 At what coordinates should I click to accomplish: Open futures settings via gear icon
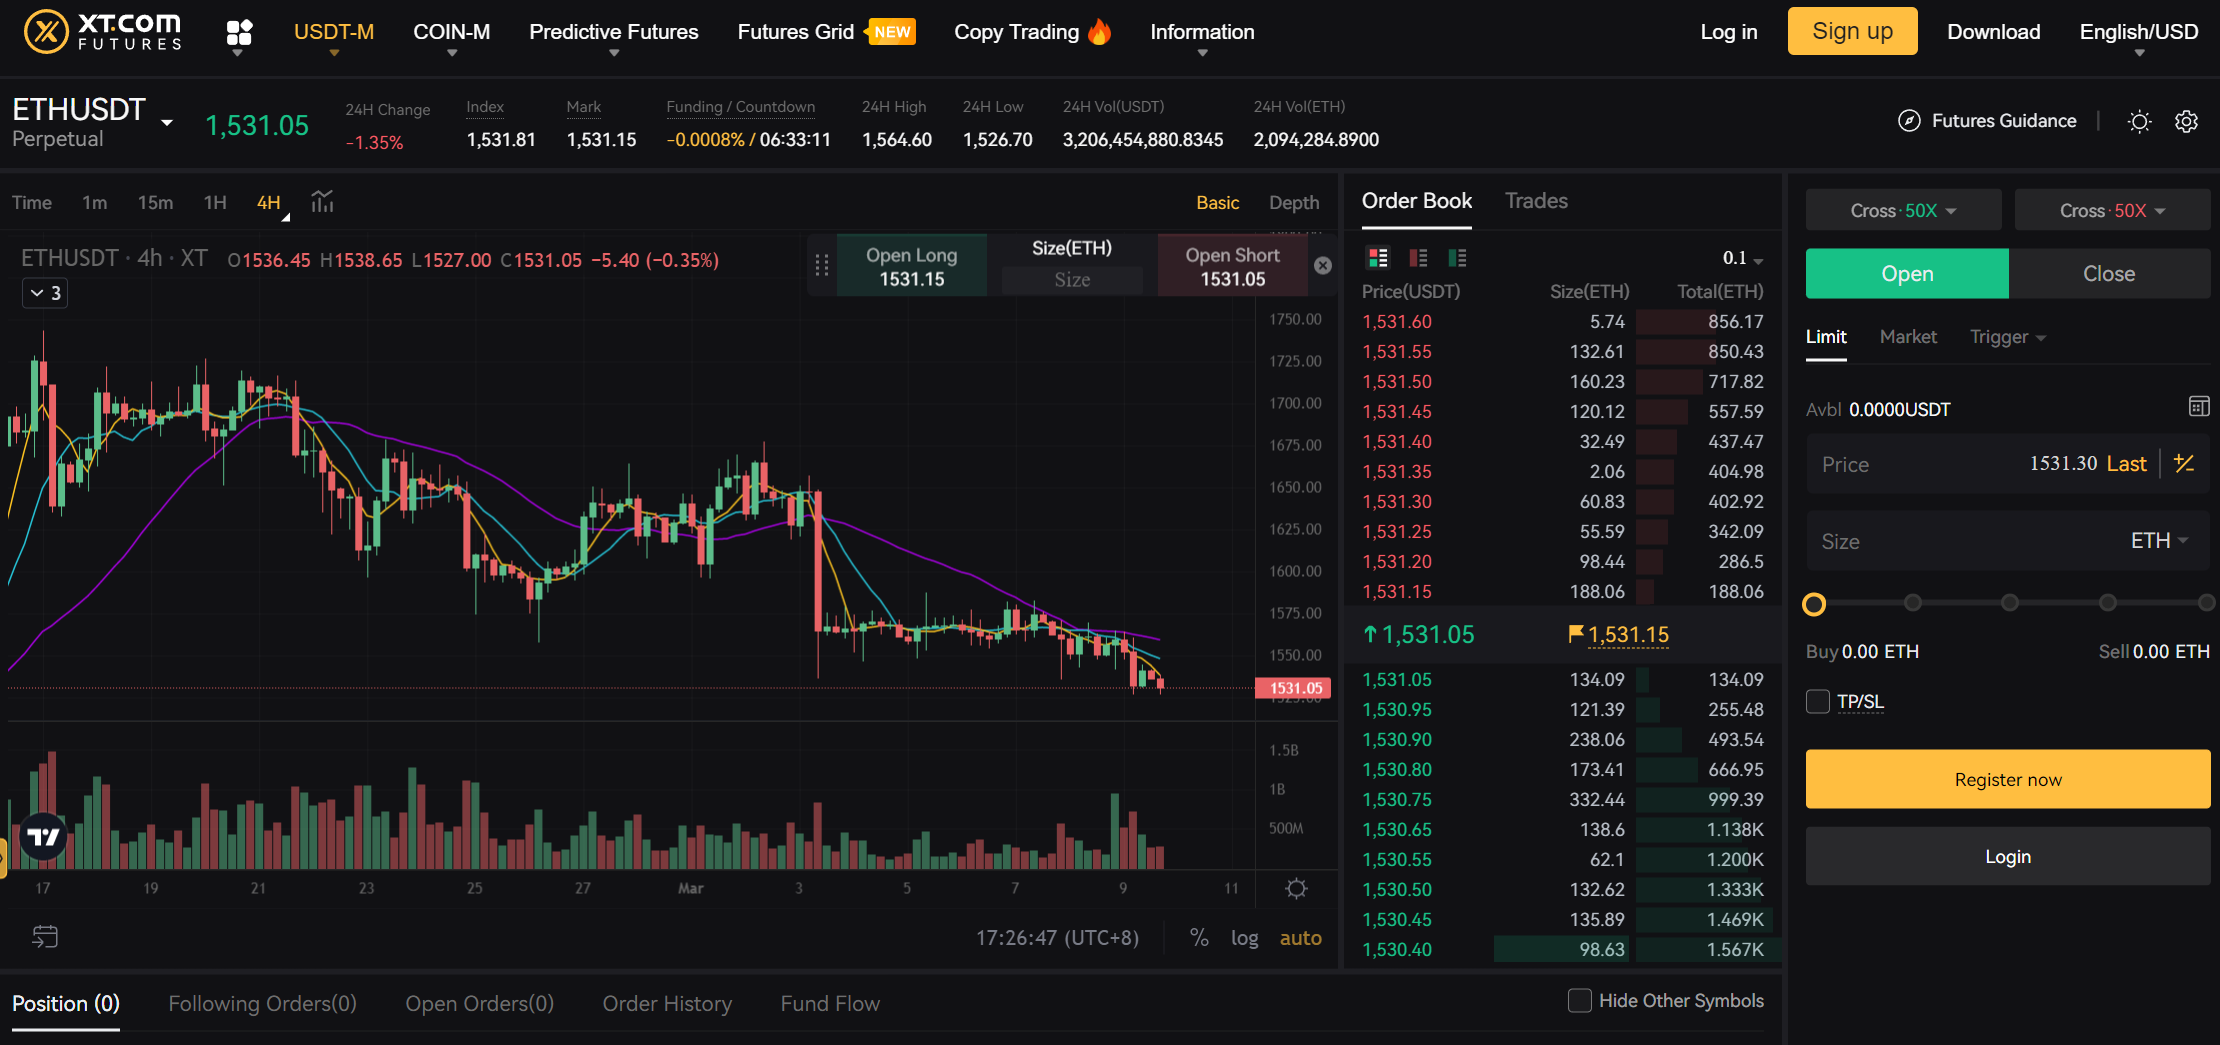coord(2187,121)
